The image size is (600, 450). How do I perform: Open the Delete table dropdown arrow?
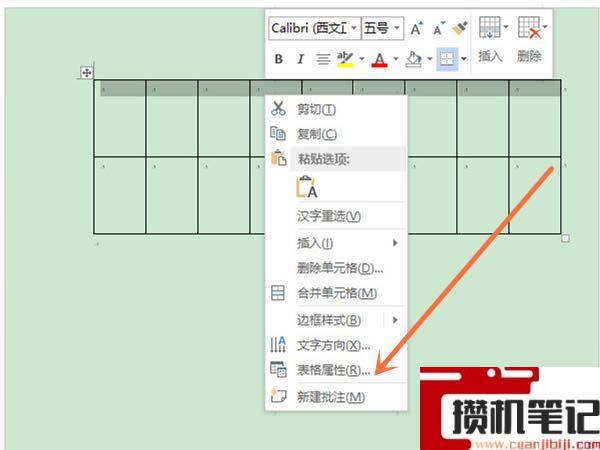545,27
